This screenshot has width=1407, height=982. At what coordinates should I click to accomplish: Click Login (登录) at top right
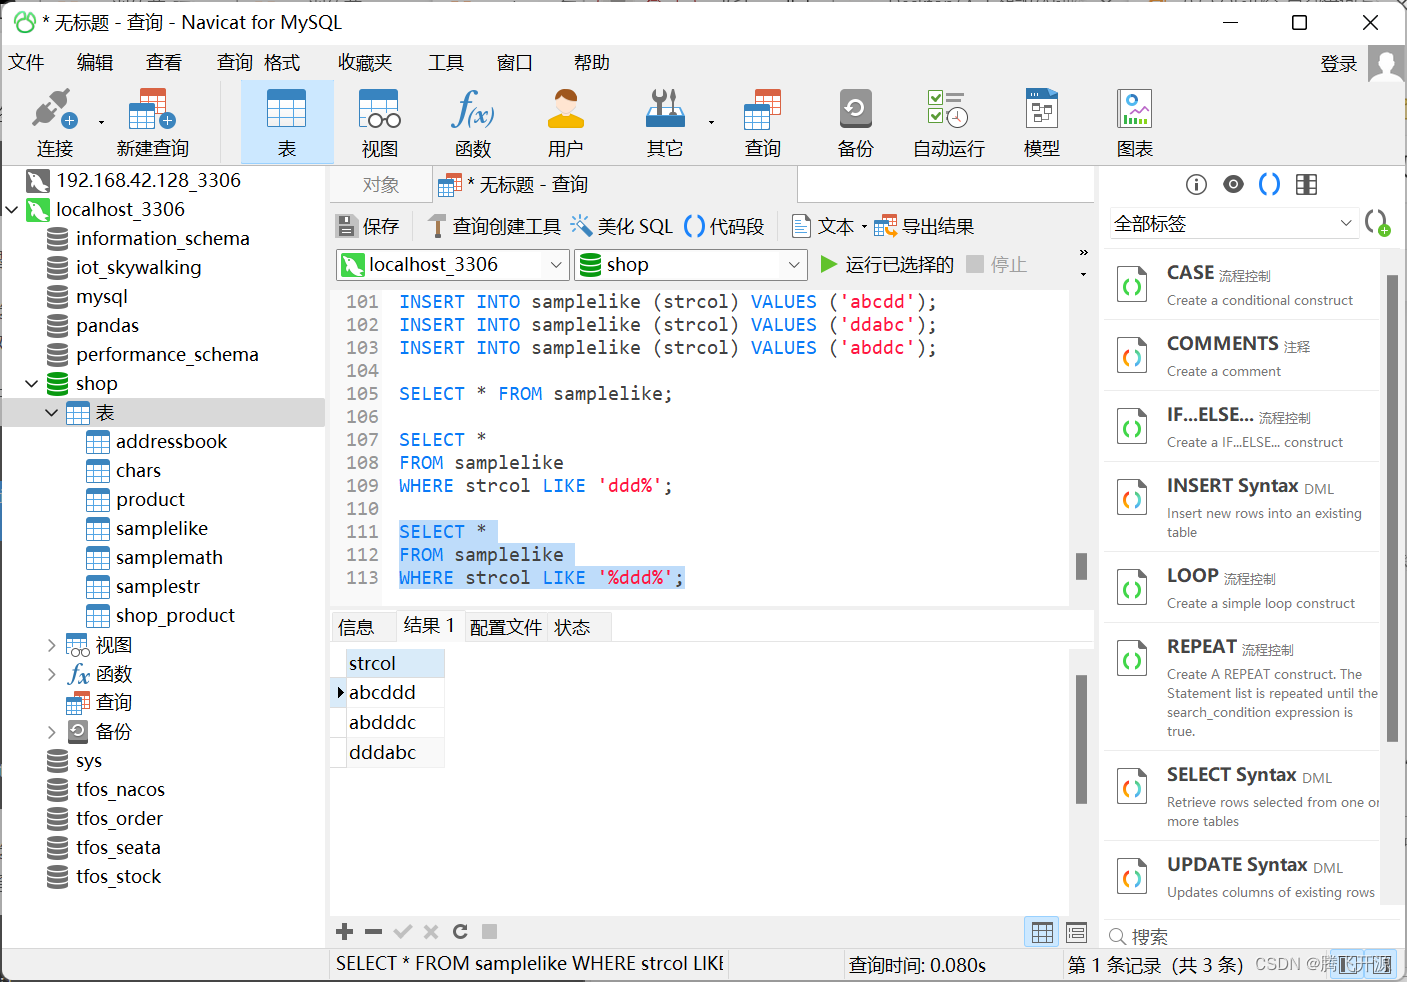pos(1339,64)
